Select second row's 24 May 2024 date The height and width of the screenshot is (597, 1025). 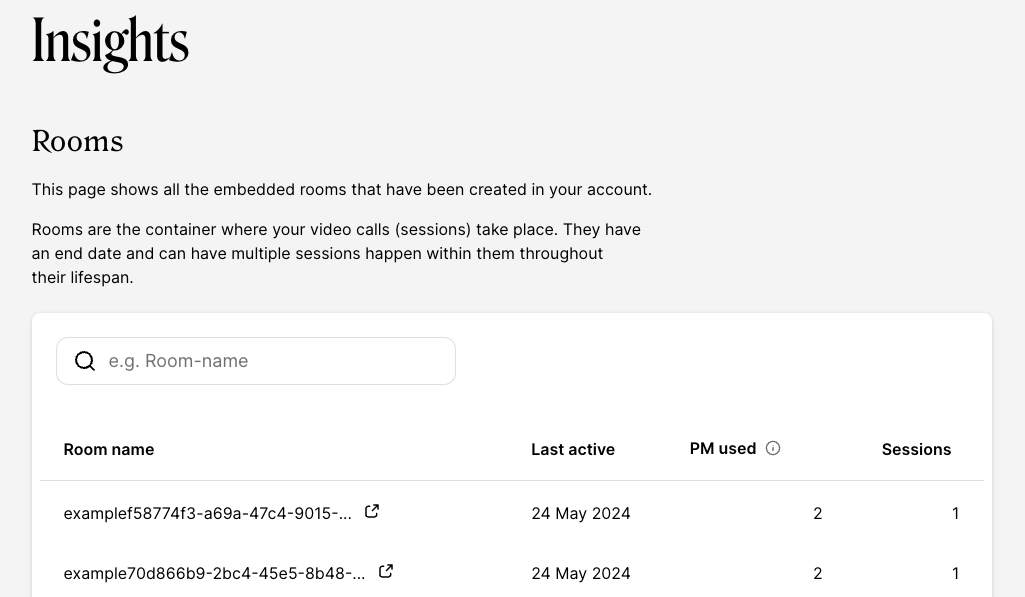[581, 573]
